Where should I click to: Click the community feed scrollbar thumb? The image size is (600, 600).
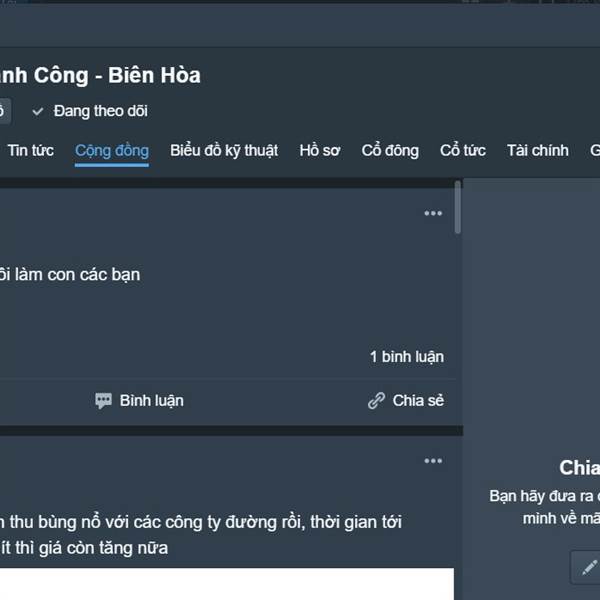(x=458, y=207)
